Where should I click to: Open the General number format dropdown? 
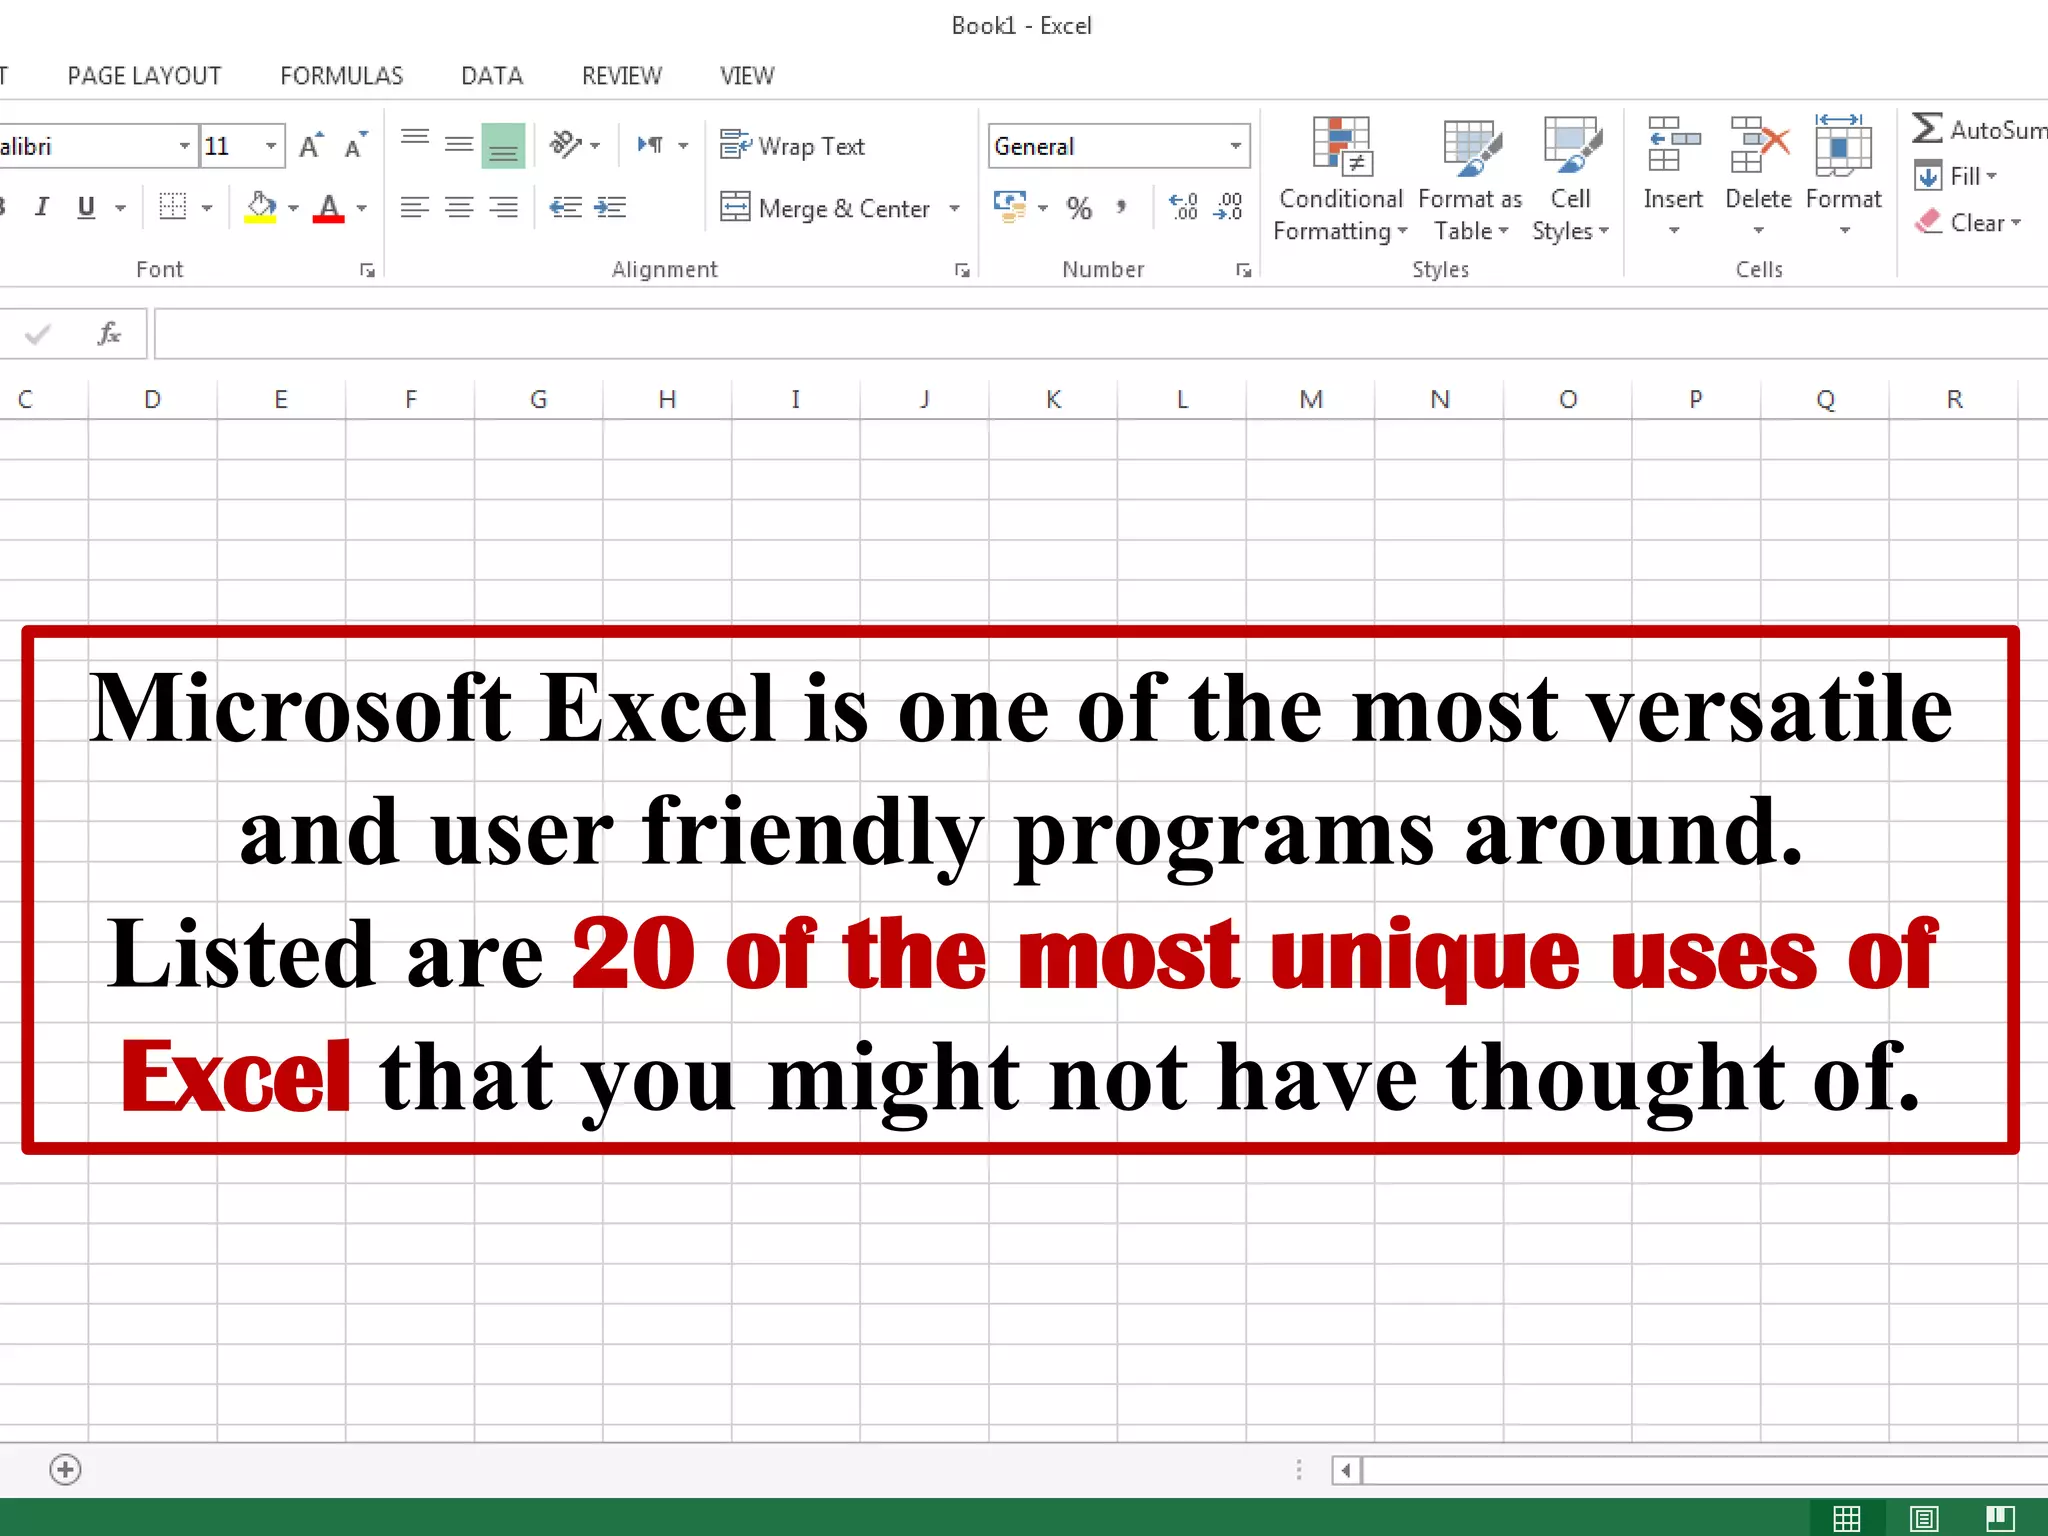click(x=1236, y=146)
